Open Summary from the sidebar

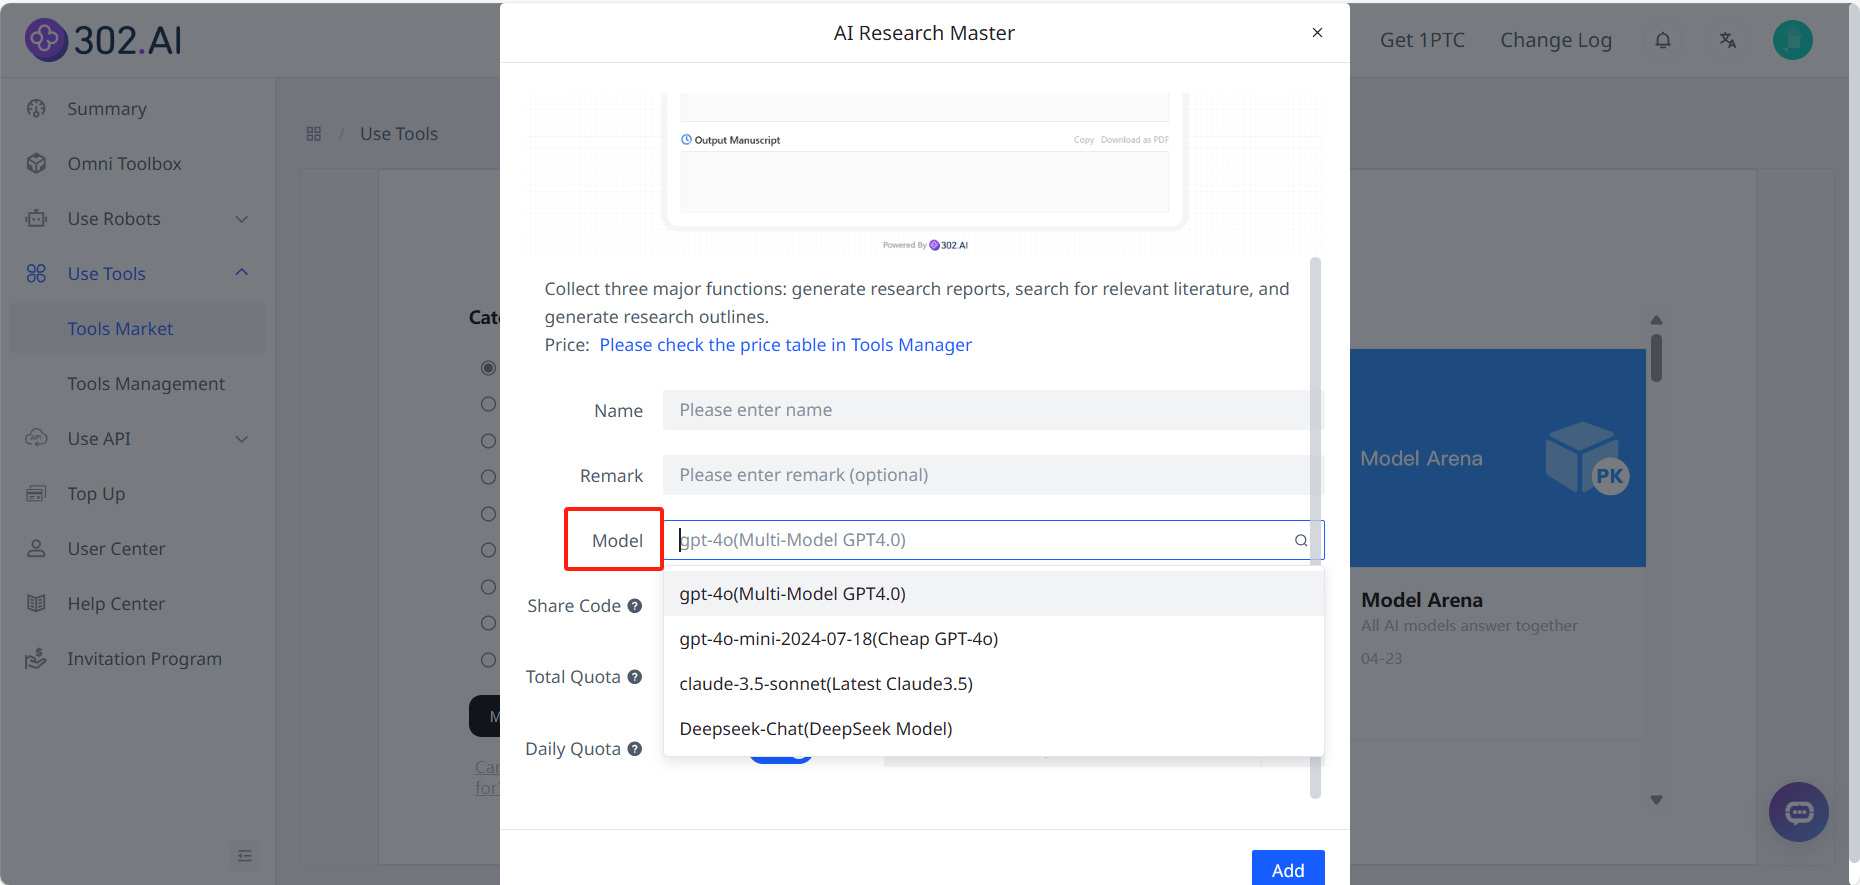[x=107, y=109]
